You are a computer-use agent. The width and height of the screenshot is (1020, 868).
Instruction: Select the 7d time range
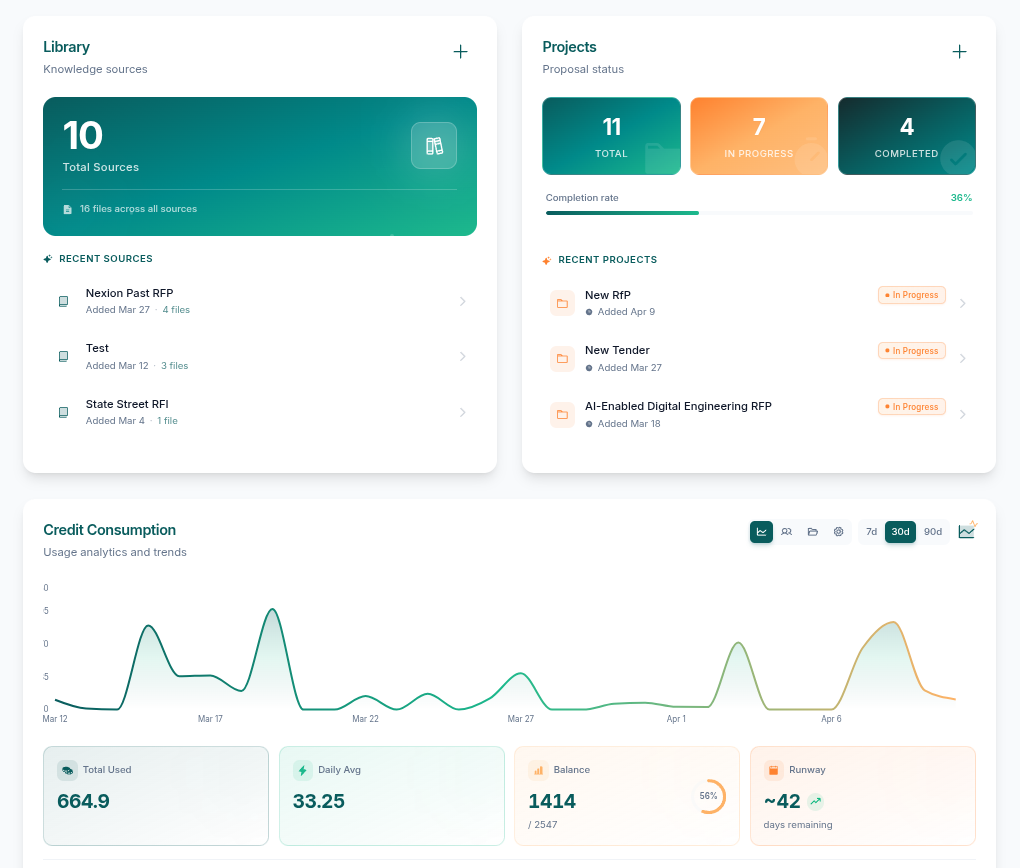click(871, 532)
